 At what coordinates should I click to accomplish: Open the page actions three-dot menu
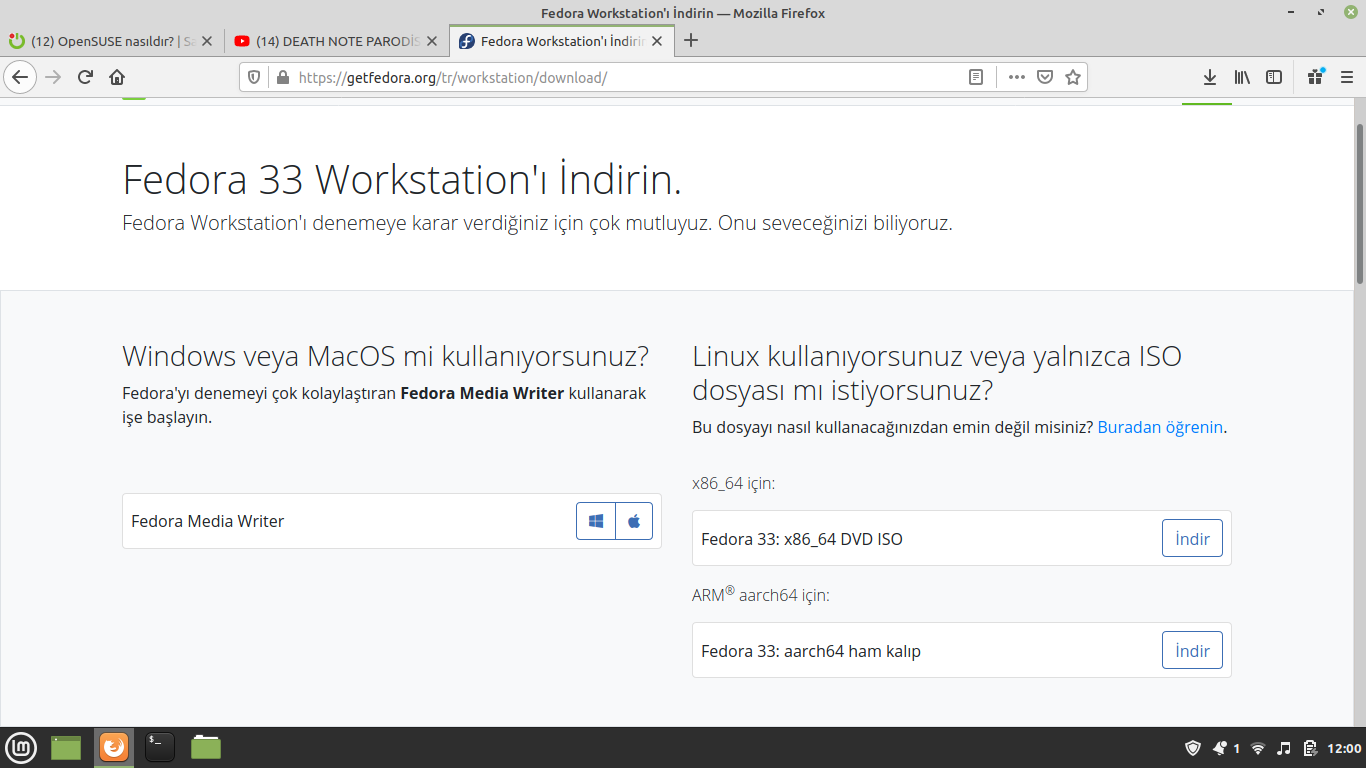pyautogui.click(x=1017, y=77)
